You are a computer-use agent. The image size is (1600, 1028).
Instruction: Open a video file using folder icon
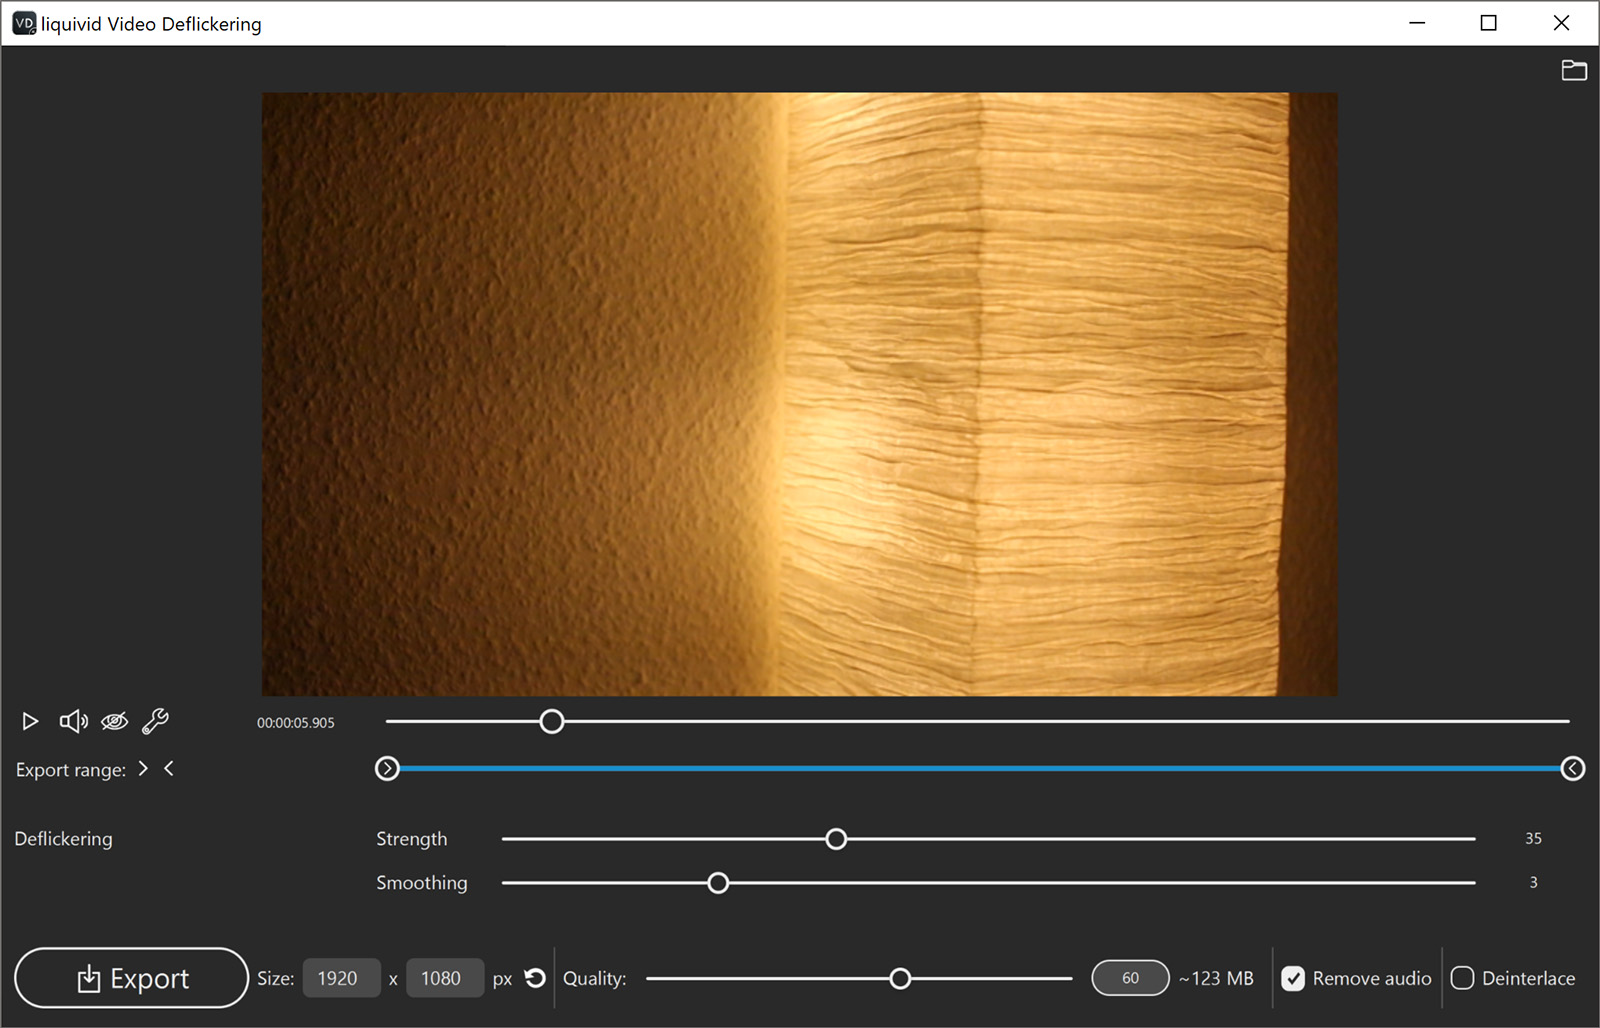[x=1574, y=70]
